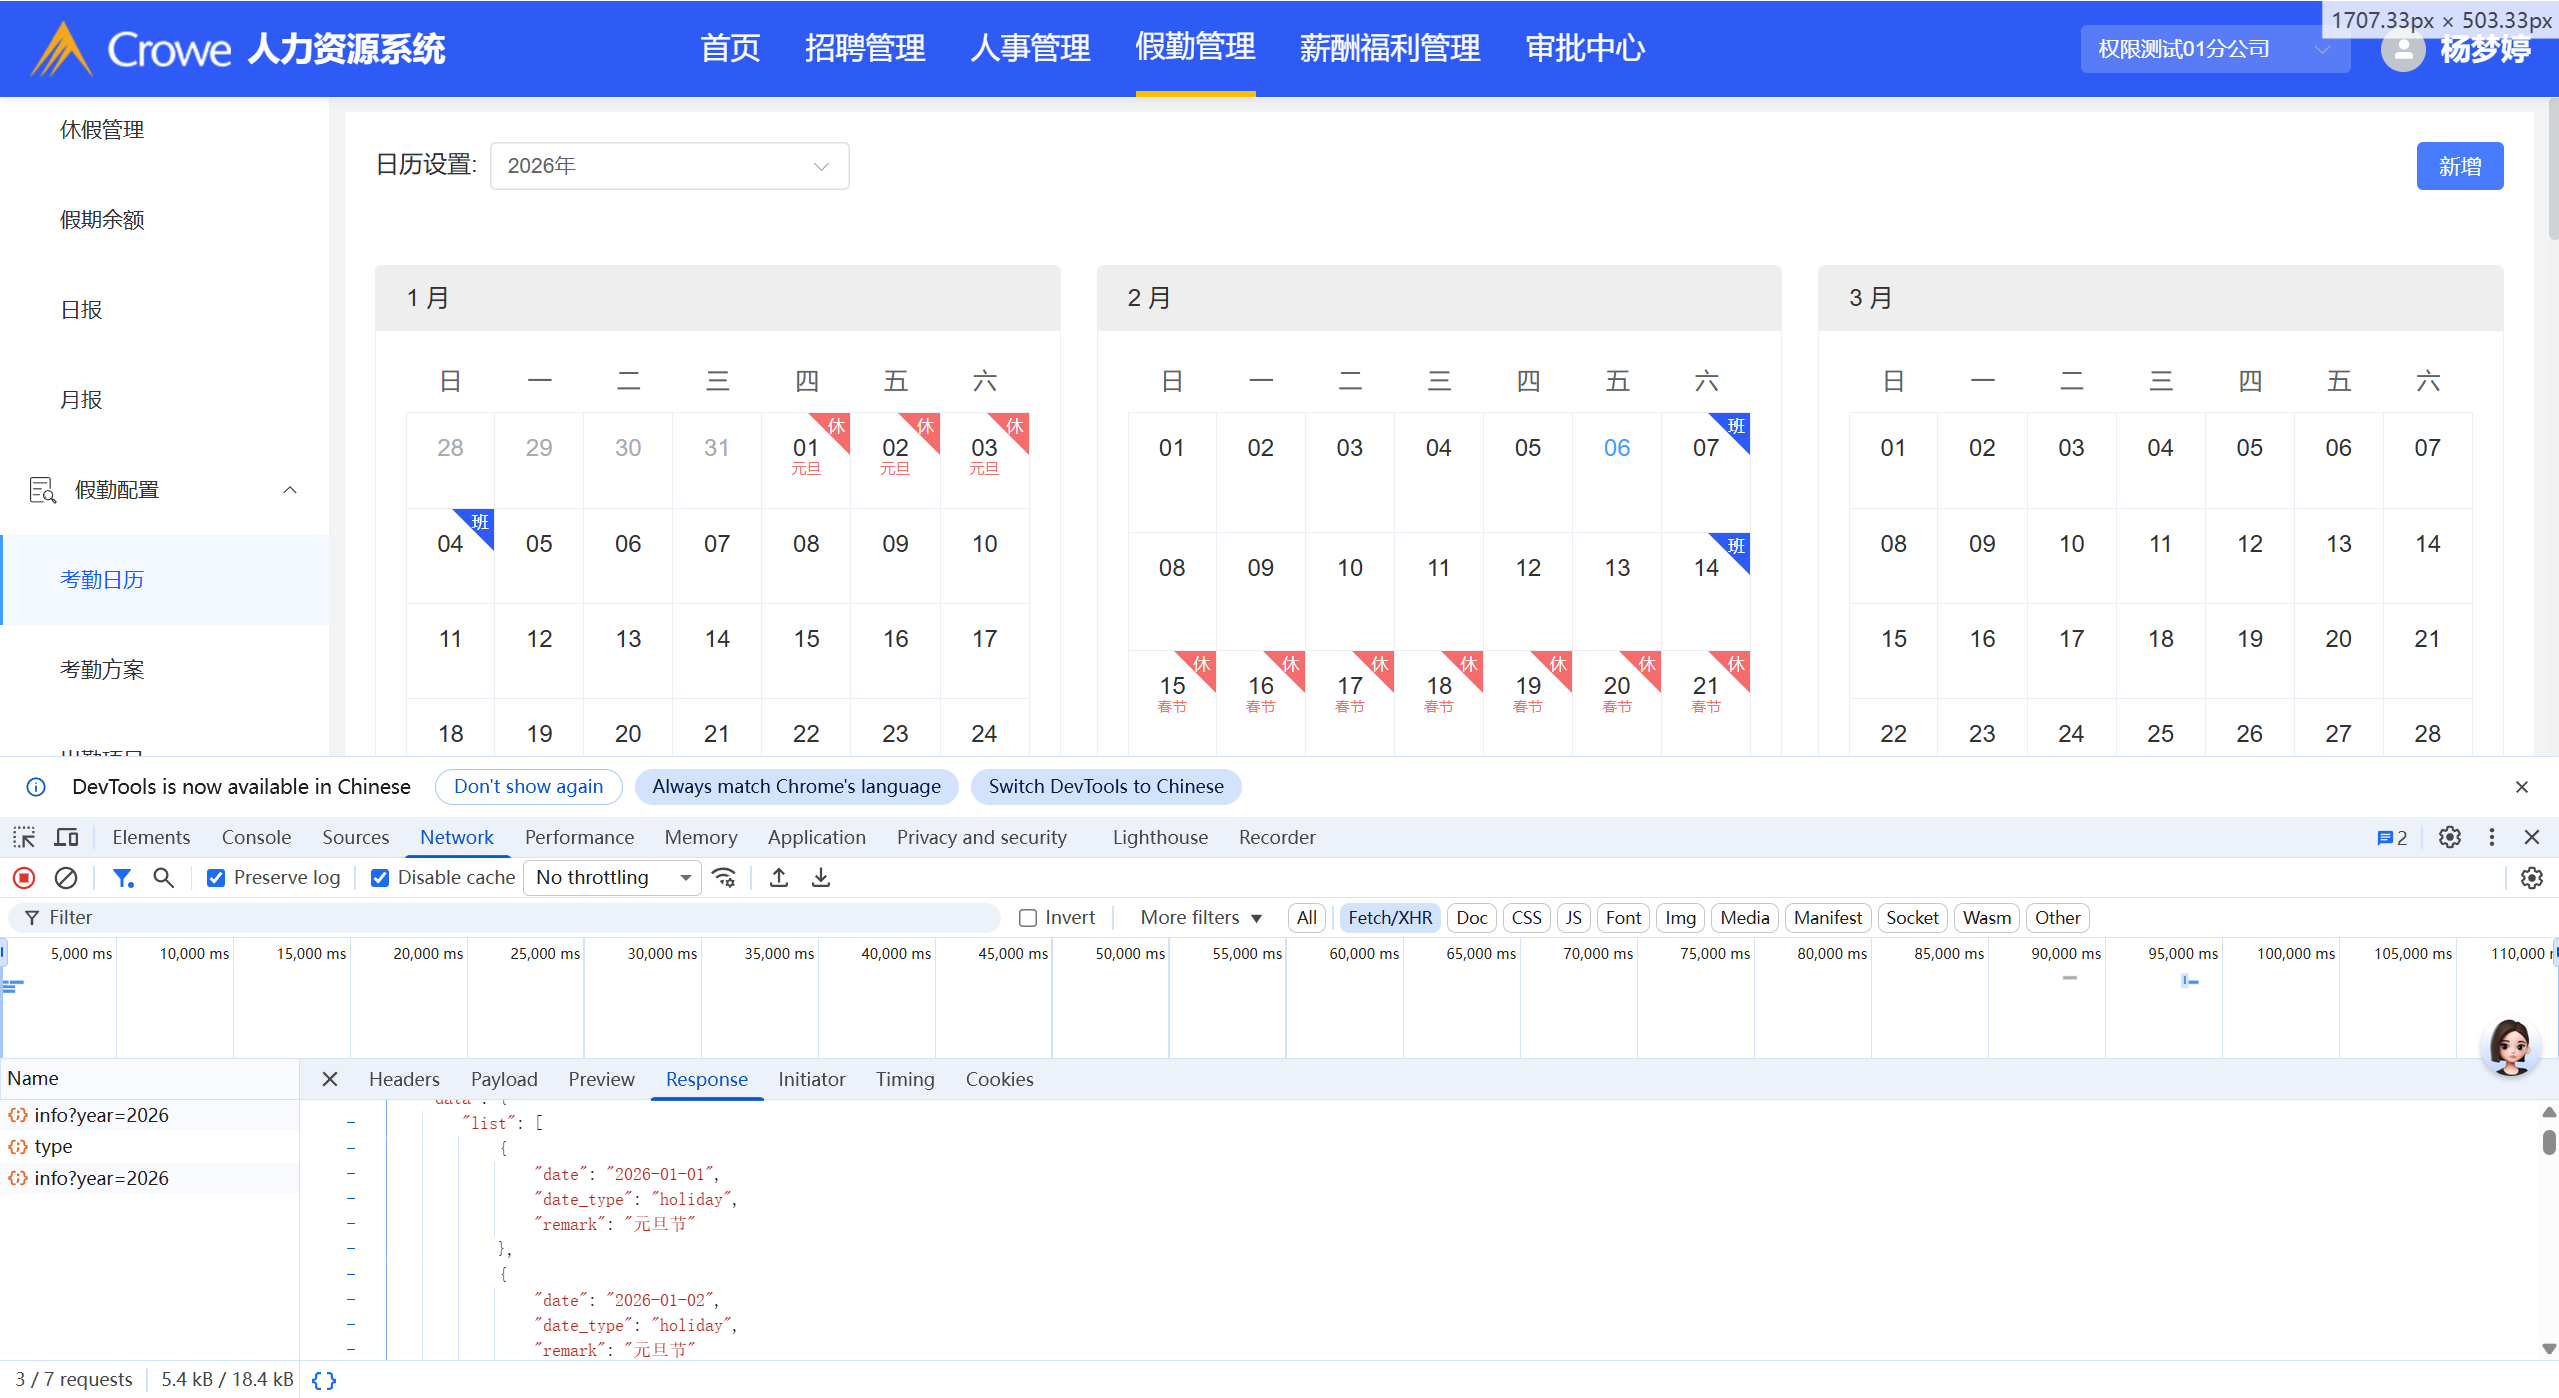Click the network filter funnel icon
2559x1398 pixels.
[123, 878]
